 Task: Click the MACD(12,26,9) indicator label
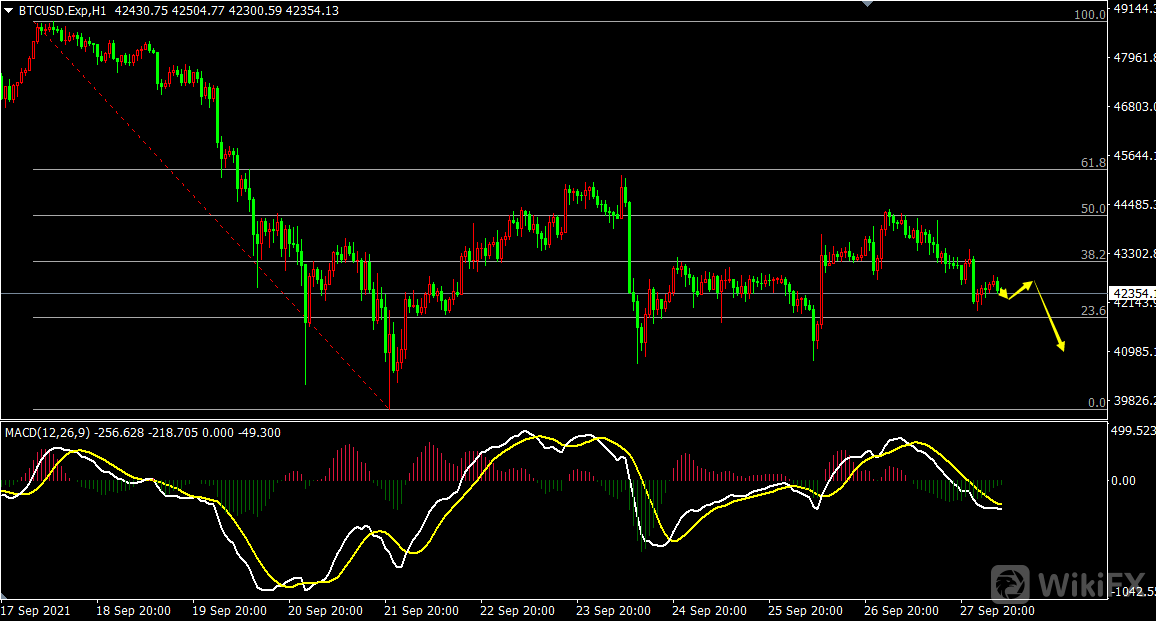pyautogui.click(x=48, y=432)
